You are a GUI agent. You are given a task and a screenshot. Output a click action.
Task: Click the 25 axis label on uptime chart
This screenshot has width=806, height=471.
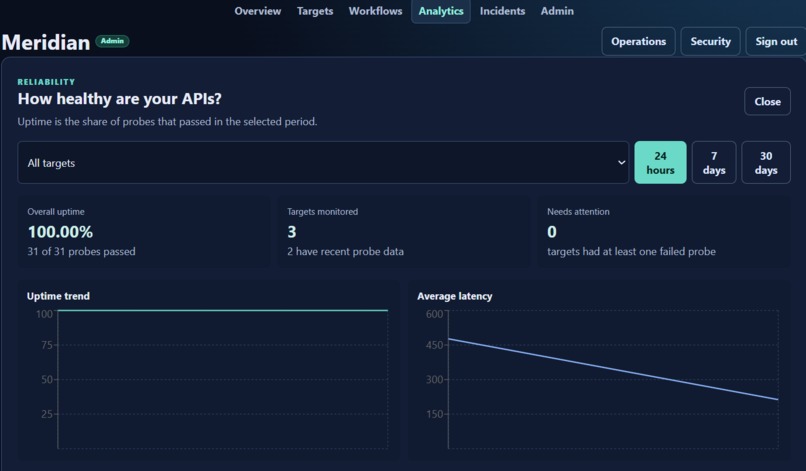(x=47, y=414)
